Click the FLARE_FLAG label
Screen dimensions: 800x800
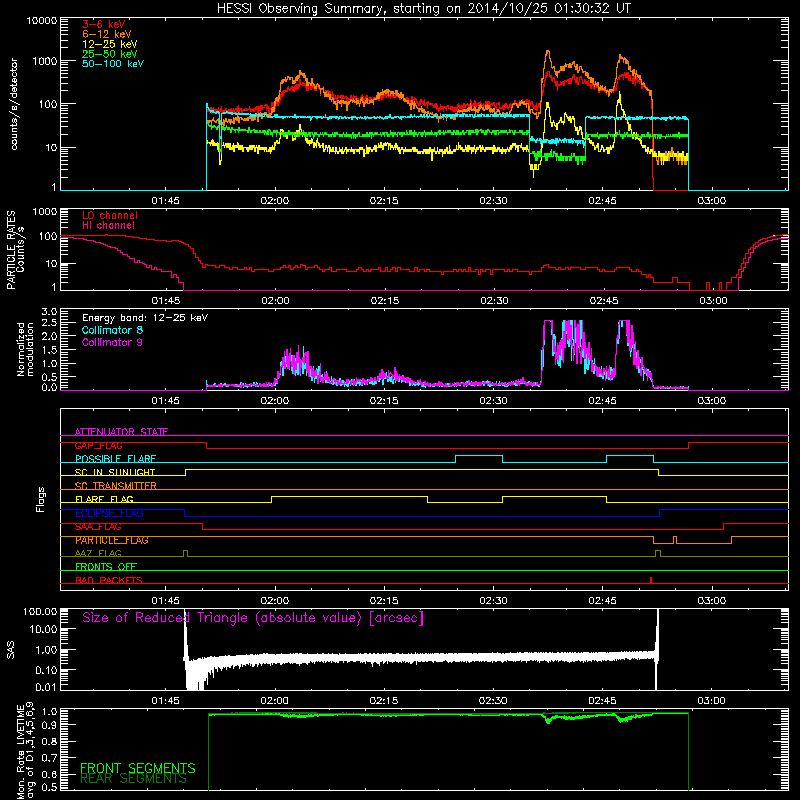104,499
